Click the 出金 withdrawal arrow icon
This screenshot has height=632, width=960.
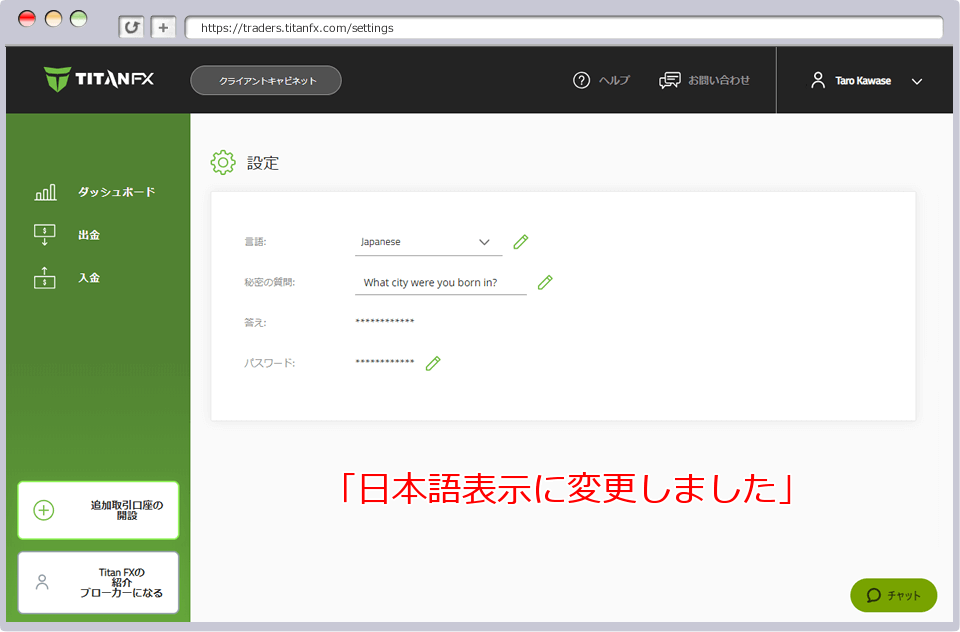pyautogui.click(x=45, y=234)
